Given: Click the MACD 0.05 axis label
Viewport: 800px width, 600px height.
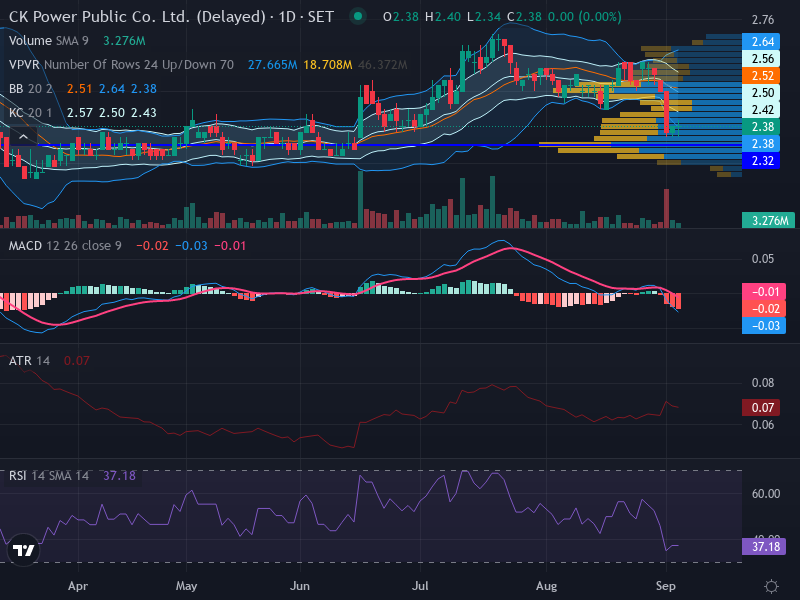Looking at the screenshot, I should tap(763, 259).
